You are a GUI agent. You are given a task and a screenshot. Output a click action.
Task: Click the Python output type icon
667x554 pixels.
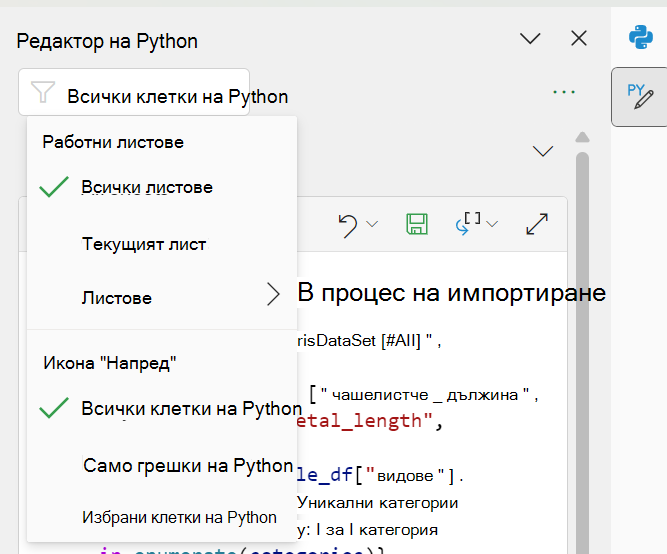coord(468,223)
